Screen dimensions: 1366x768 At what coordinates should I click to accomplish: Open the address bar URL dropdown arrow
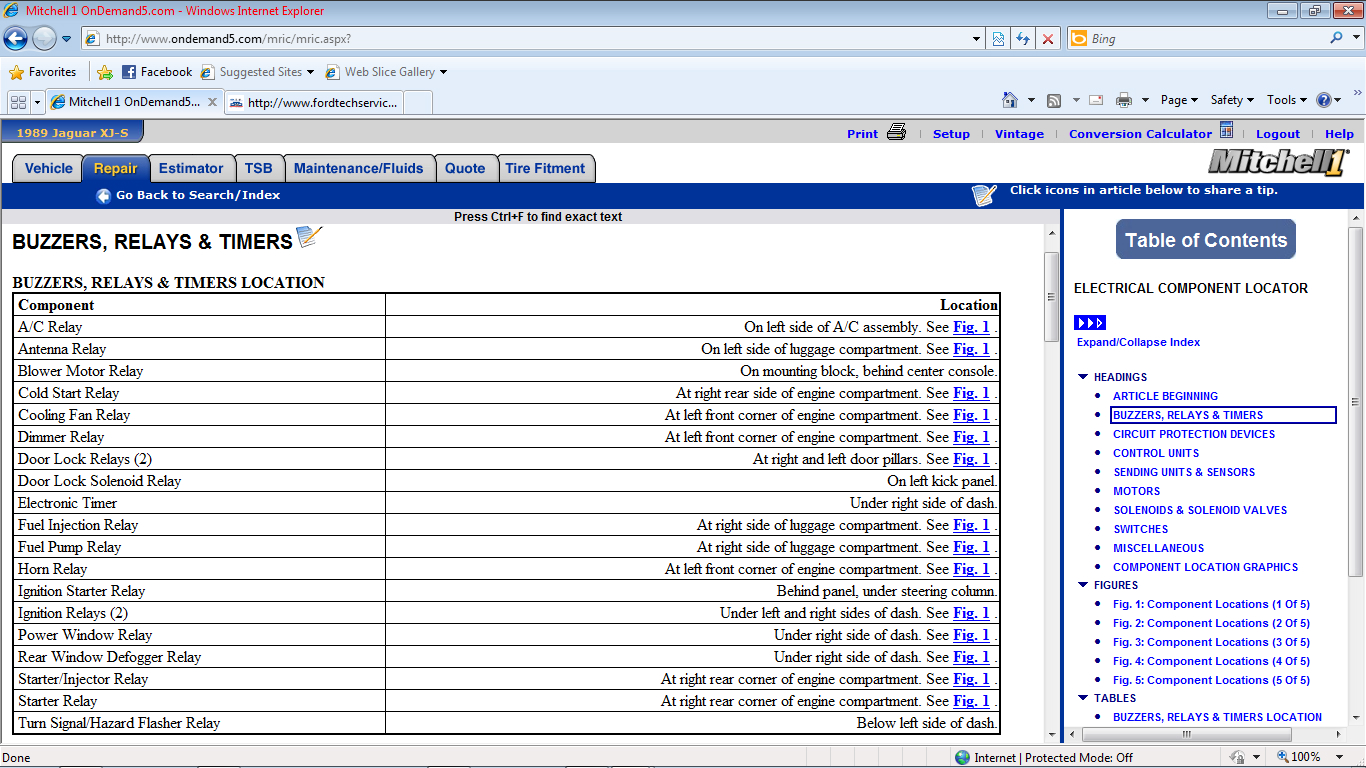click(x=977, y=39)
